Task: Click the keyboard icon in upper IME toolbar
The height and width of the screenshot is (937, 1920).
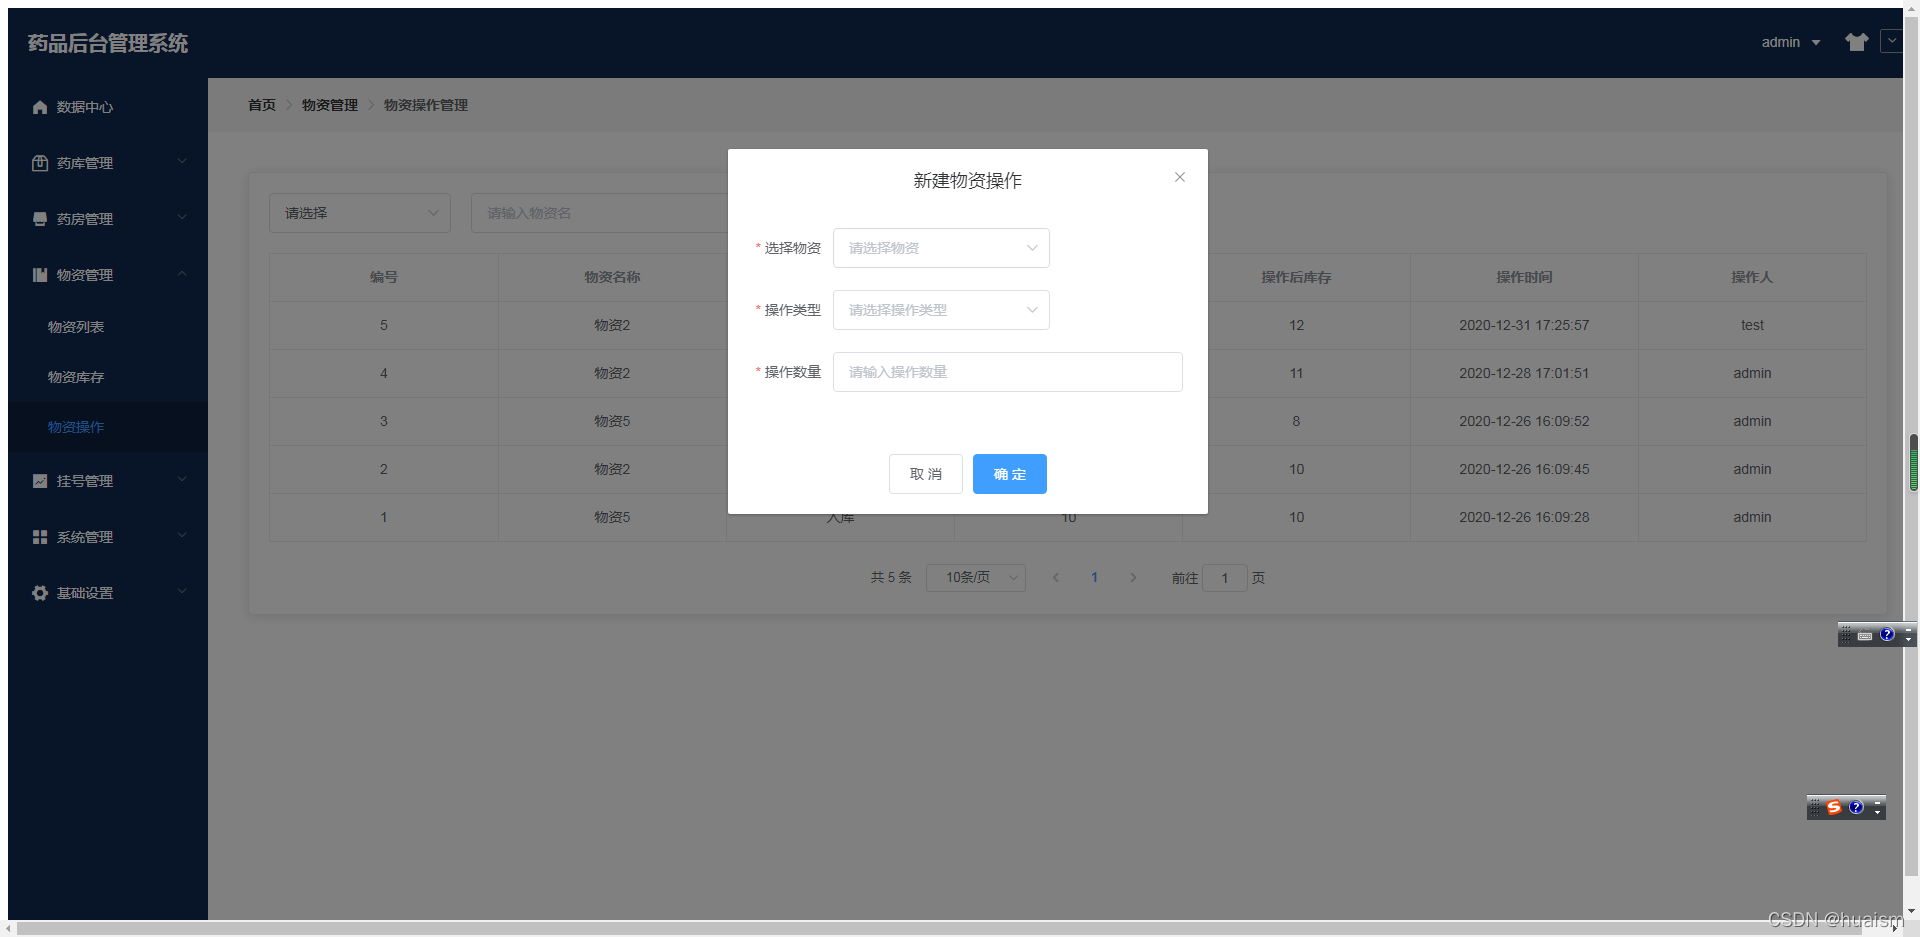Action: pyautogui.click(x=1865, y=635)
